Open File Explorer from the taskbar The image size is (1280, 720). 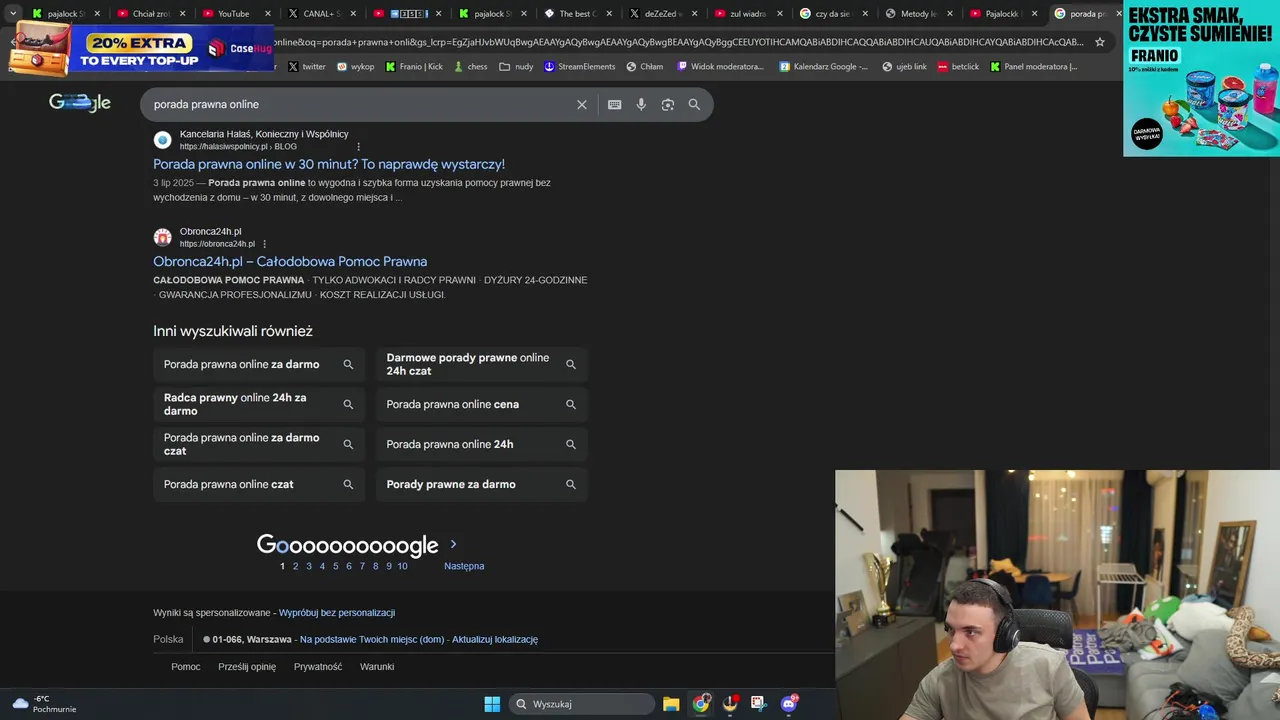(671, 704)
